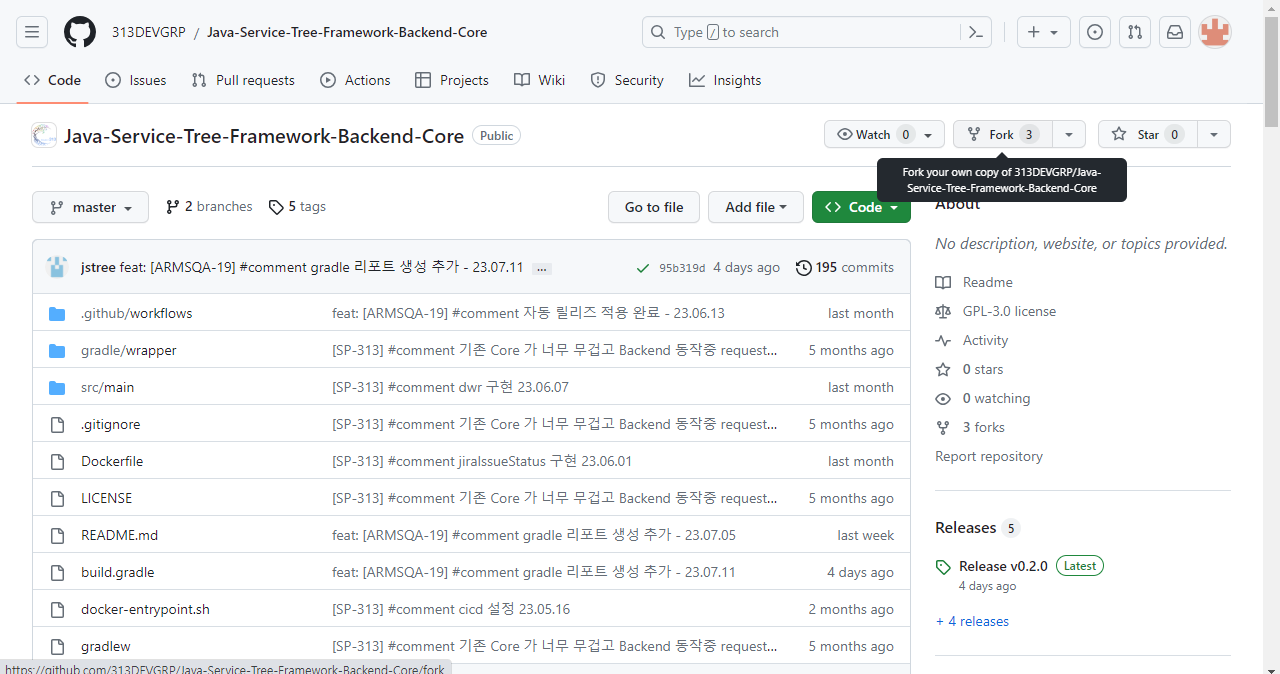Screen dimensions: 1280x674
Task: Open the create new plus dropdown
Action: (1044, 32)
